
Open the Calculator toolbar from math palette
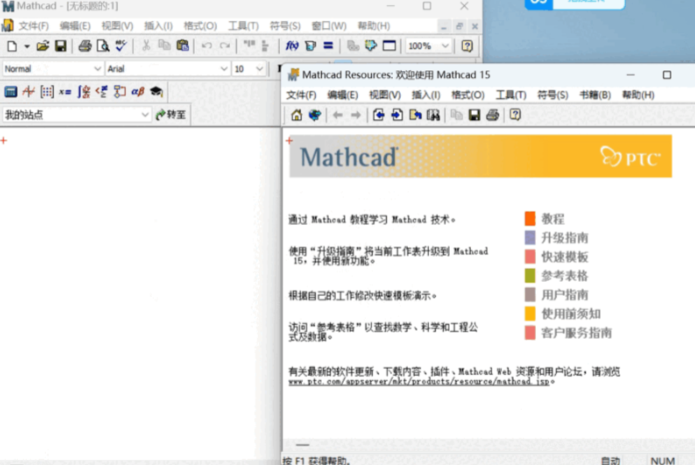pyautogui.click(x=10, y=91)
